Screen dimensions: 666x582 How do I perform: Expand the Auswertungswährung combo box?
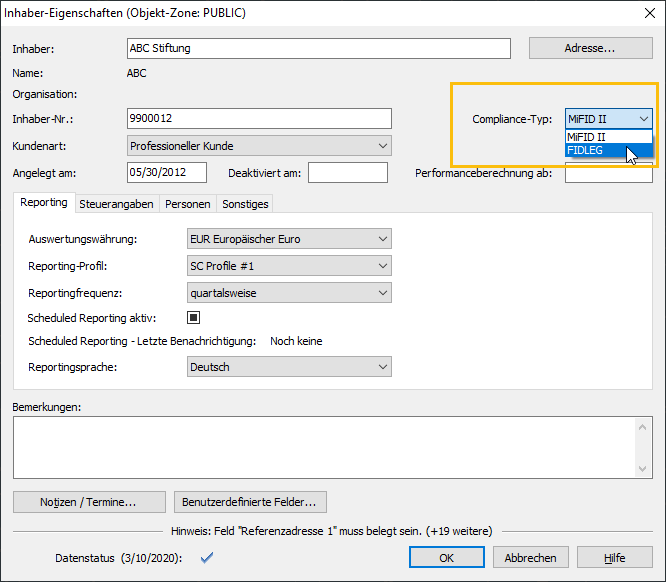pos(289,239)
